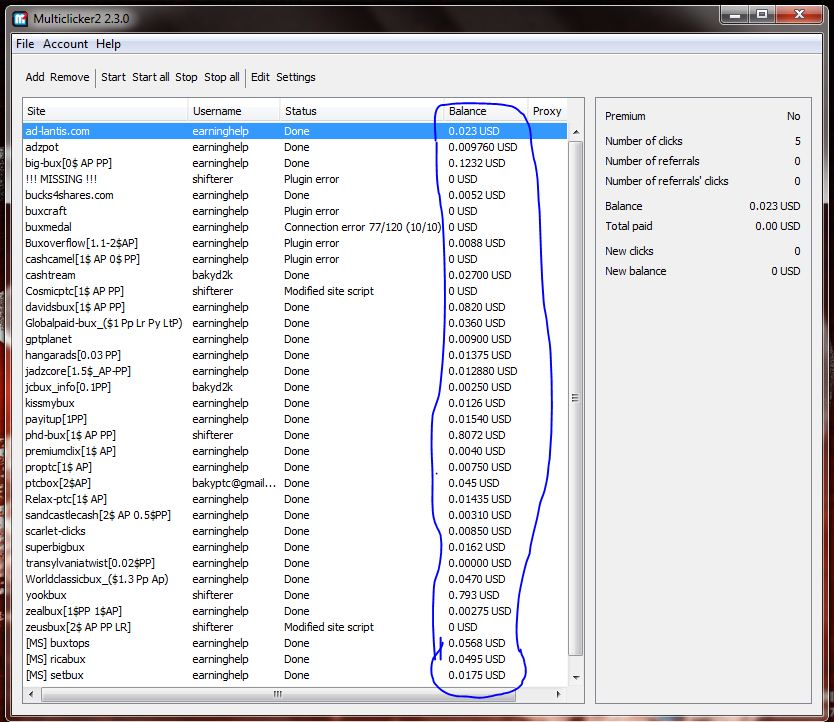Click Remove in the toolbar
Viewport: 834px width, 722px height.
pos(70,77)
